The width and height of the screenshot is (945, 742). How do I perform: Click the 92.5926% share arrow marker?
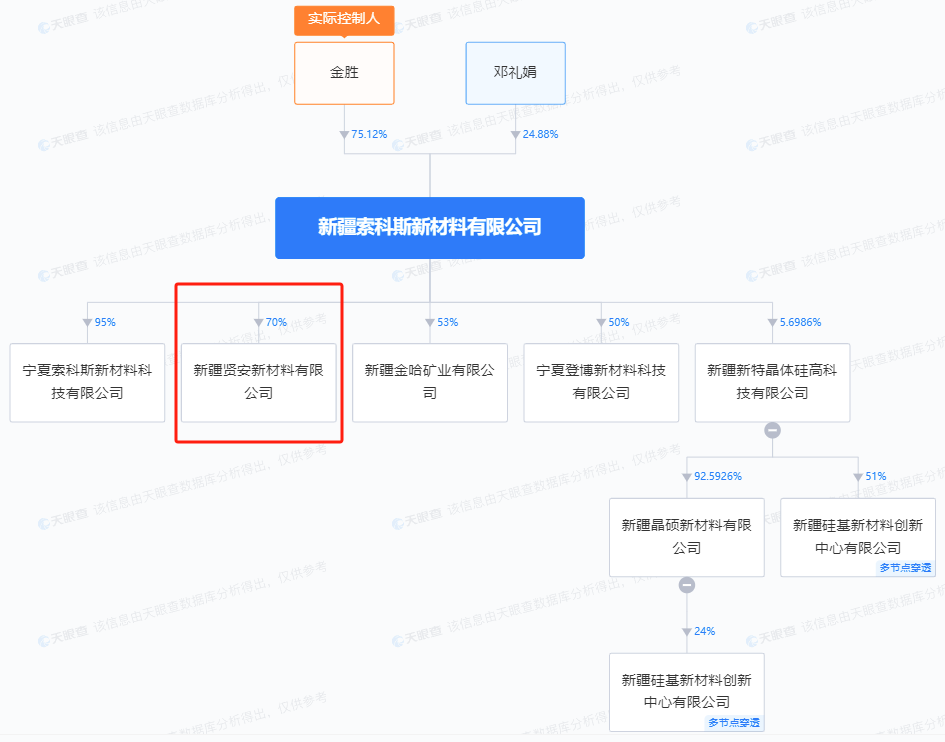coord(686,477)
